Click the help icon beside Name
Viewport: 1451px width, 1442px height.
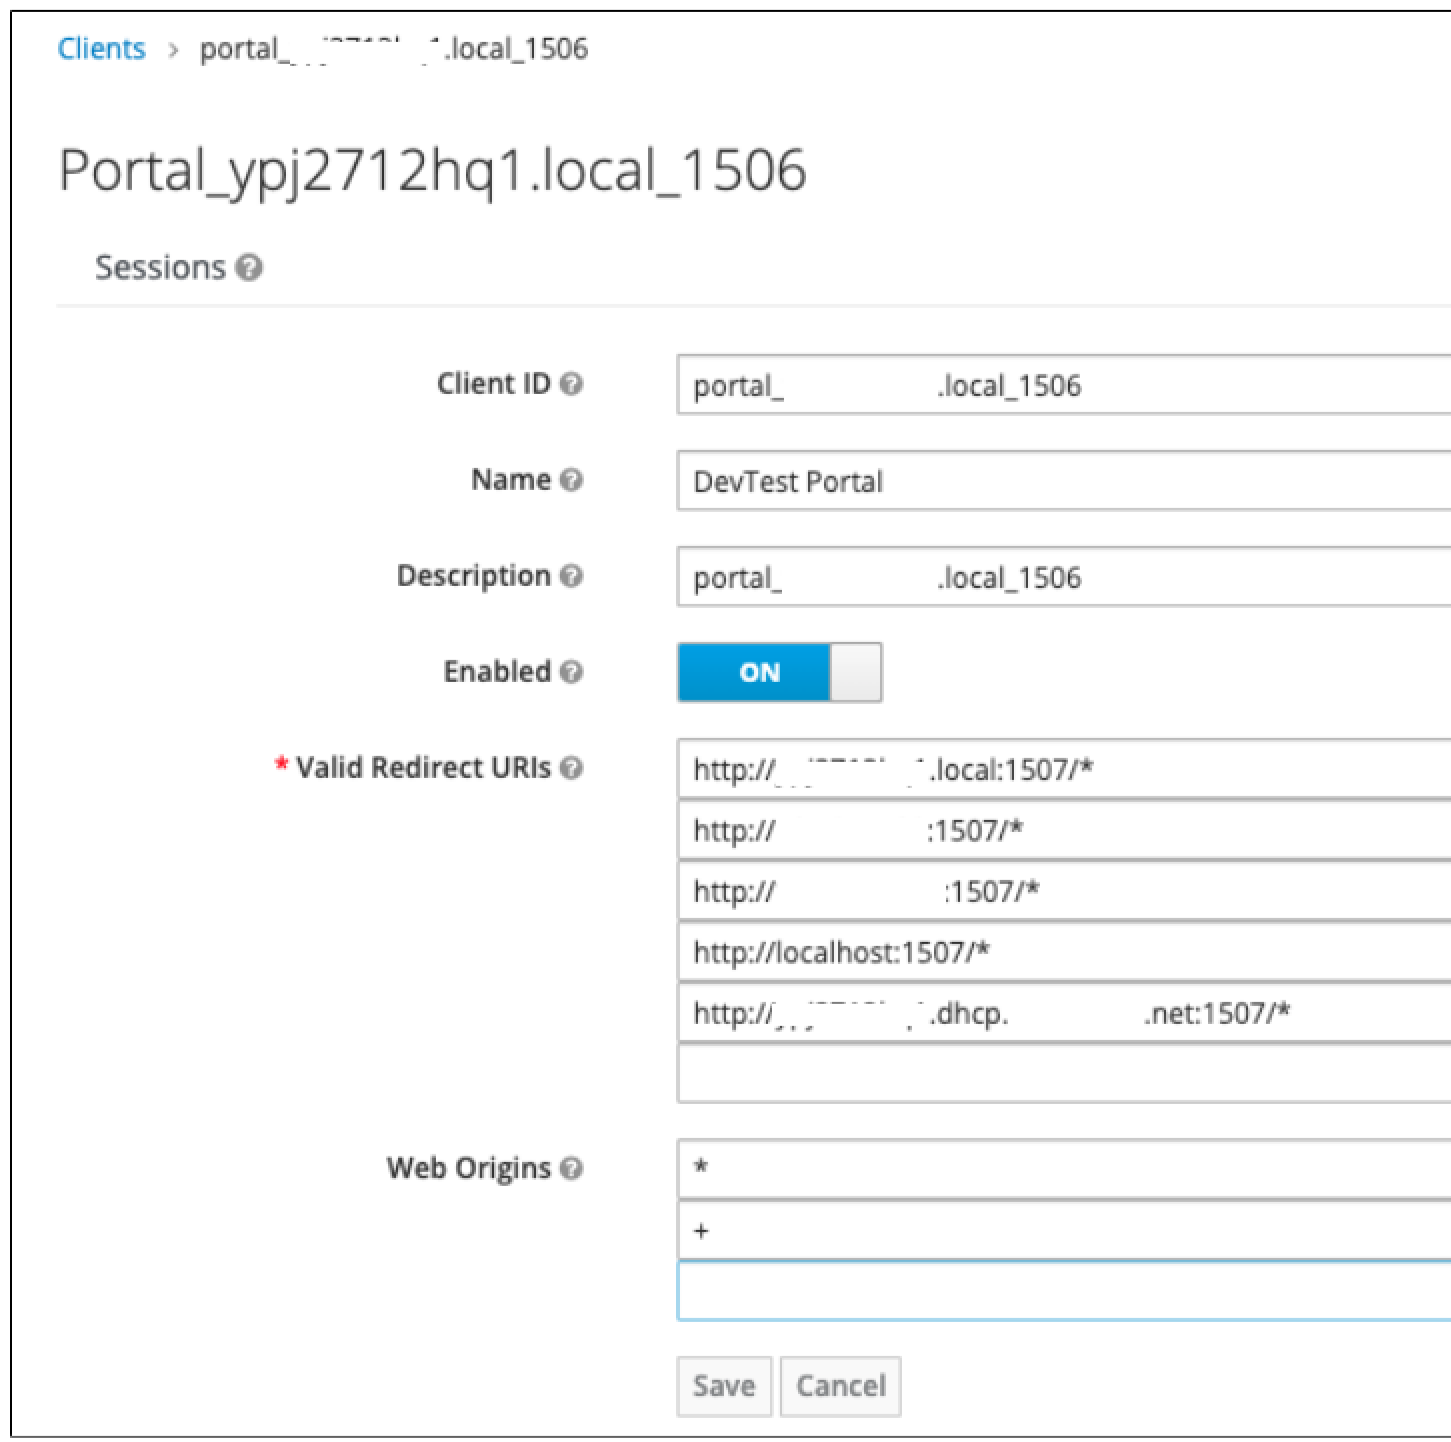pyautogui.click(x=571, y=480)
